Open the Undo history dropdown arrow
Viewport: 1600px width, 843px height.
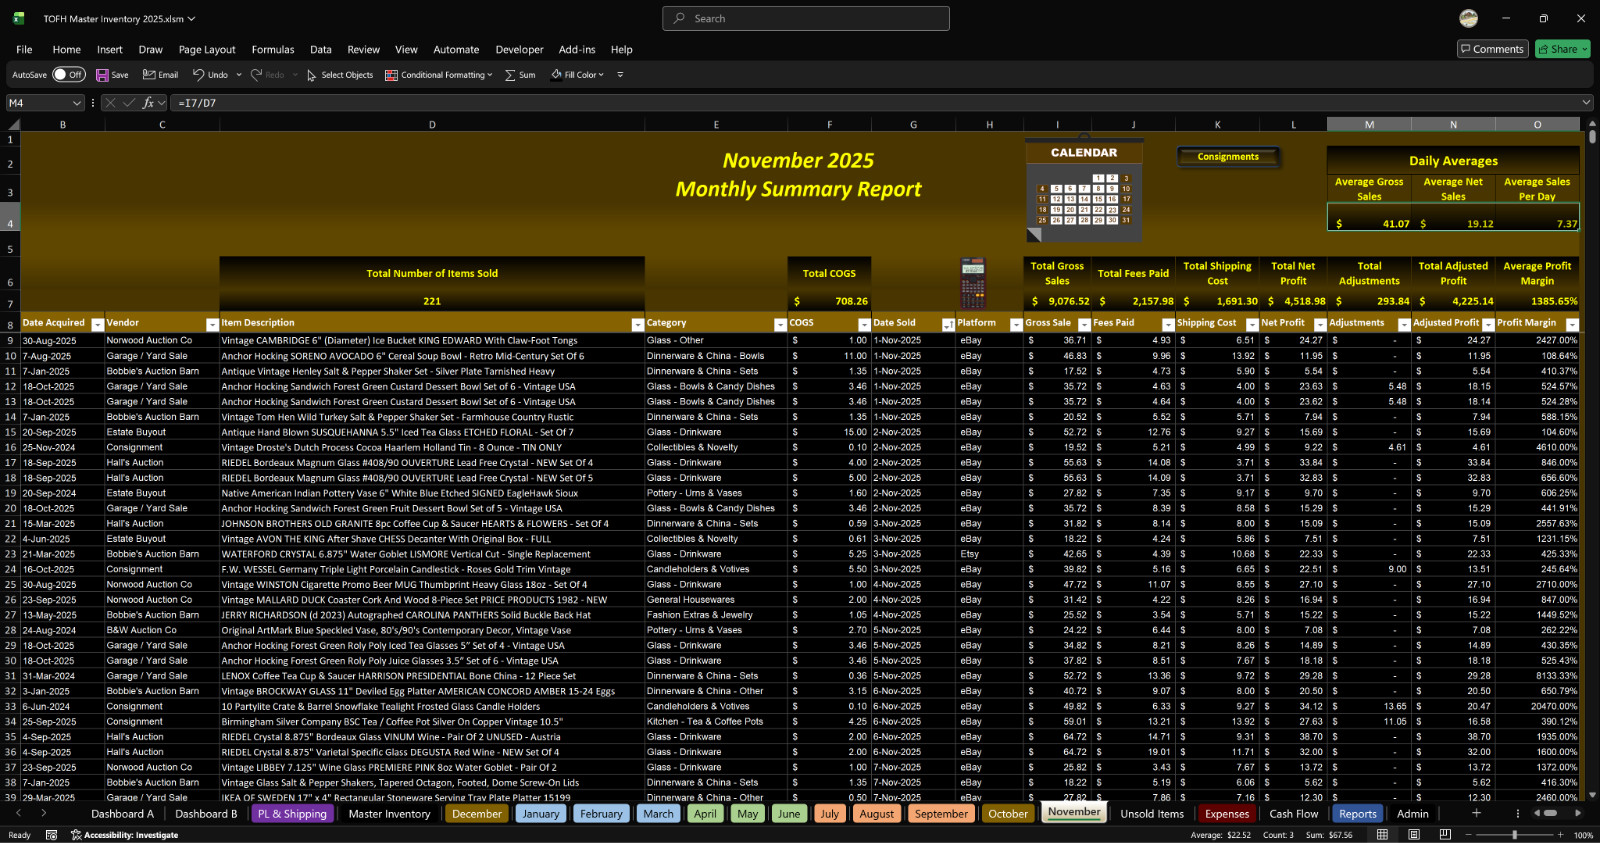coord(239,75)
